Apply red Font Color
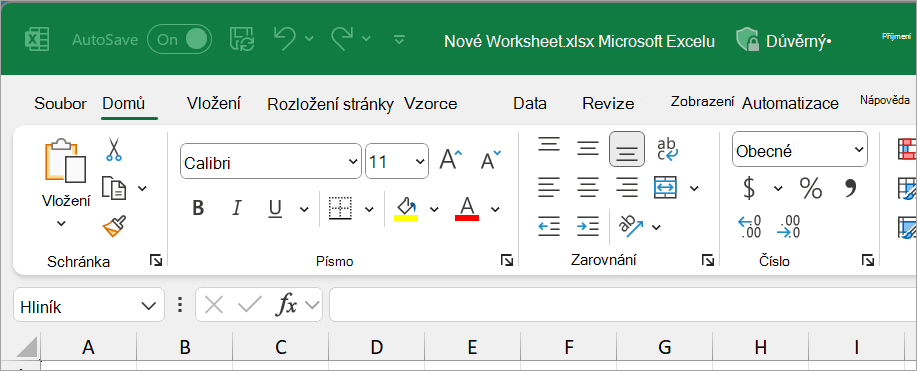 coord(467,209)
